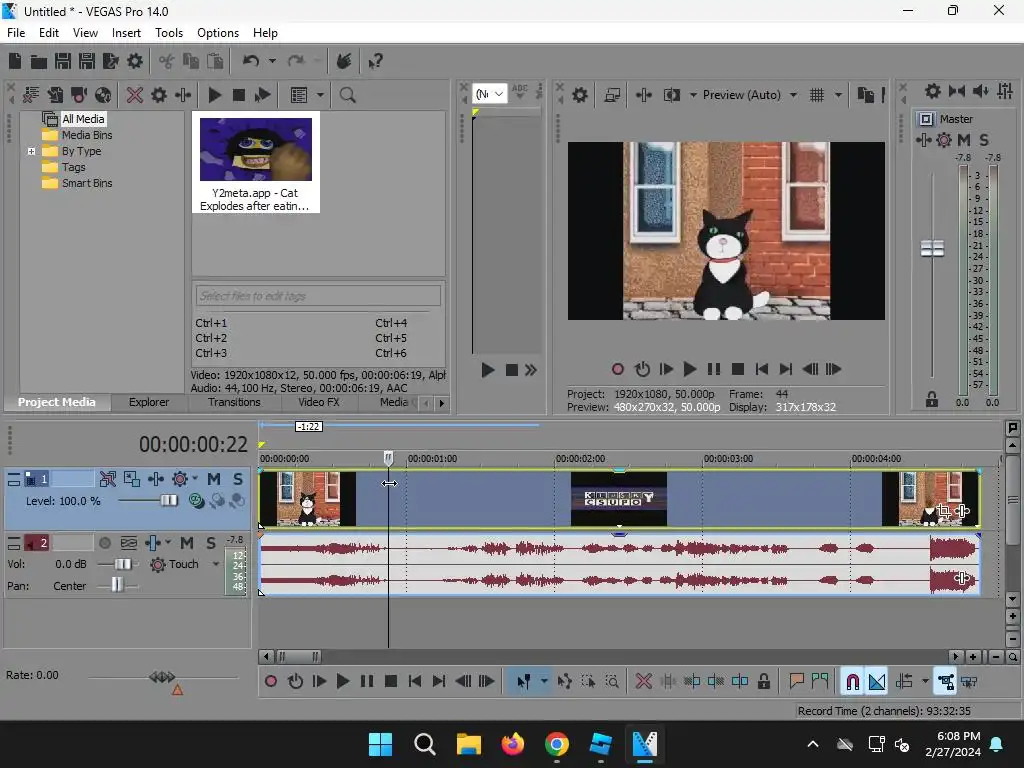The image size is (1024, 768).
Task: Expand the By Type tree node
Action: click(31, 152)
